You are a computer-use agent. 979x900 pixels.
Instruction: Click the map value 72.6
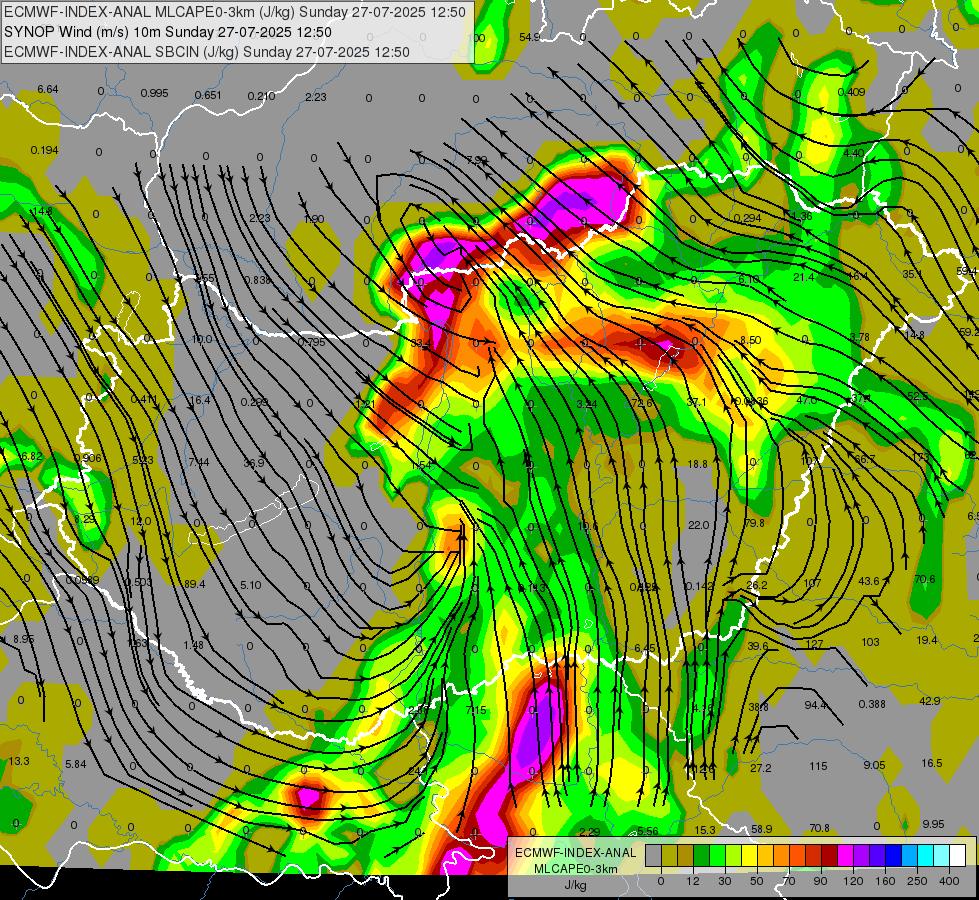[x=642, y=403]
